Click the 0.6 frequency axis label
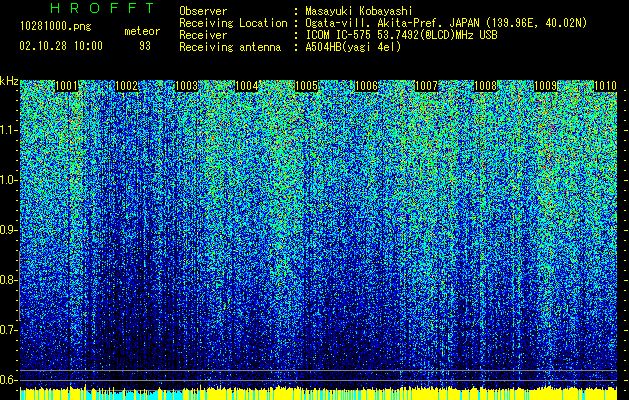Viewport: 629px width, 400px height. (x=8, y=380)
